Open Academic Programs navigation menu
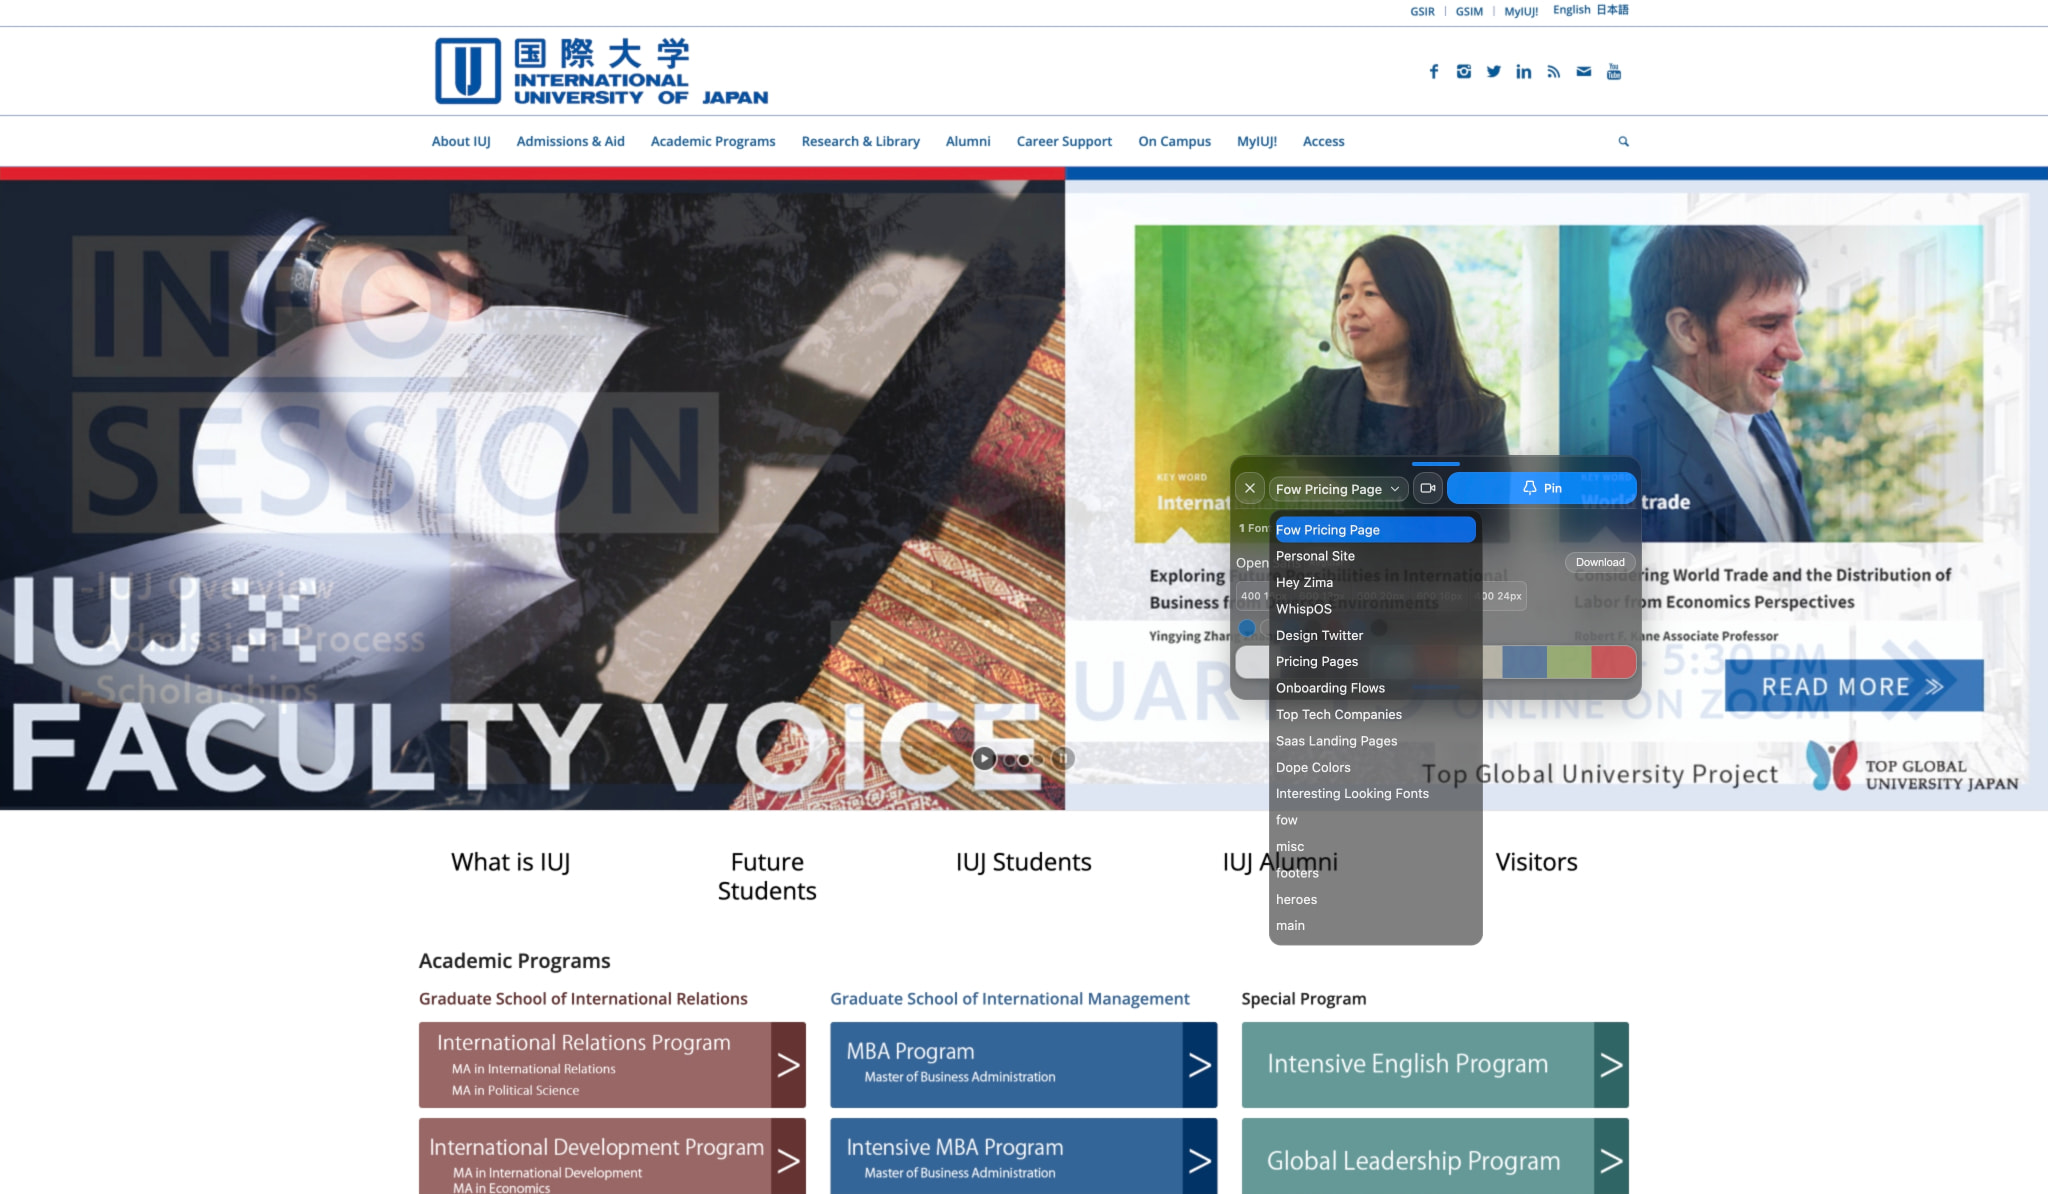The height and width of the screenshot is (1194, 2048). point(713,141)
